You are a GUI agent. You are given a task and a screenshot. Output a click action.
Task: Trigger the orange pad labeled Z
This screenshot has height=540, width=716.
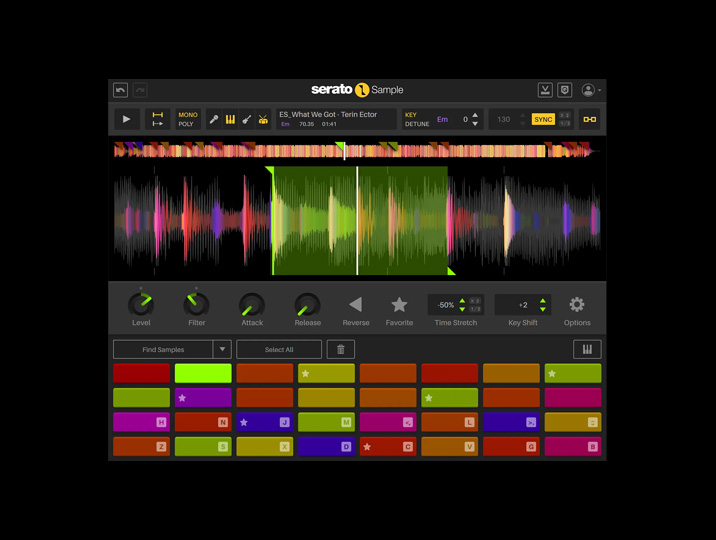tap(142, 446)
